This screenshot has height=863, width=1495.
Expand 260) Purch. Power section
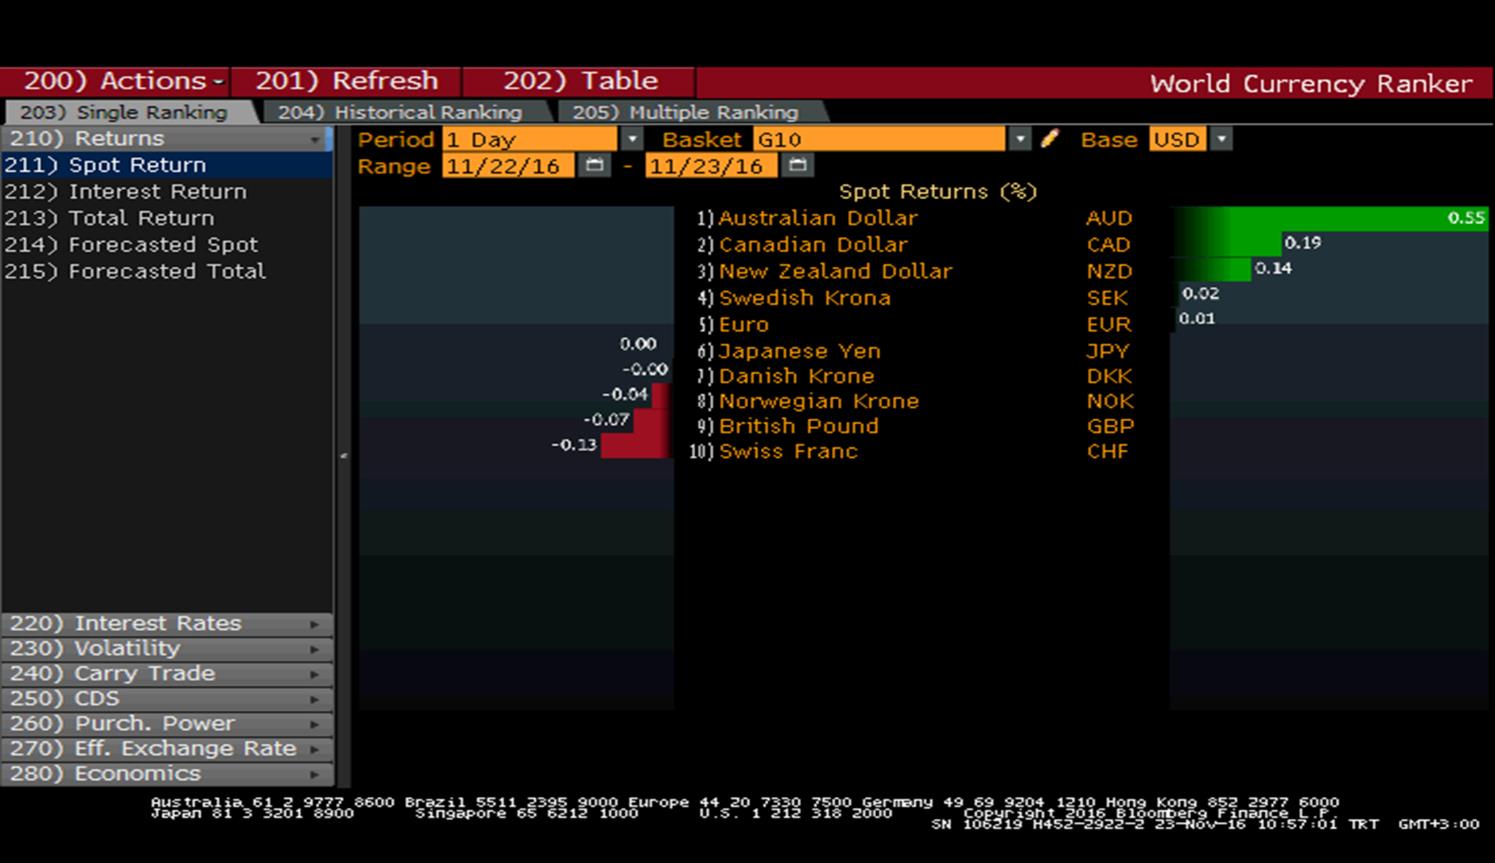[166, 723]
